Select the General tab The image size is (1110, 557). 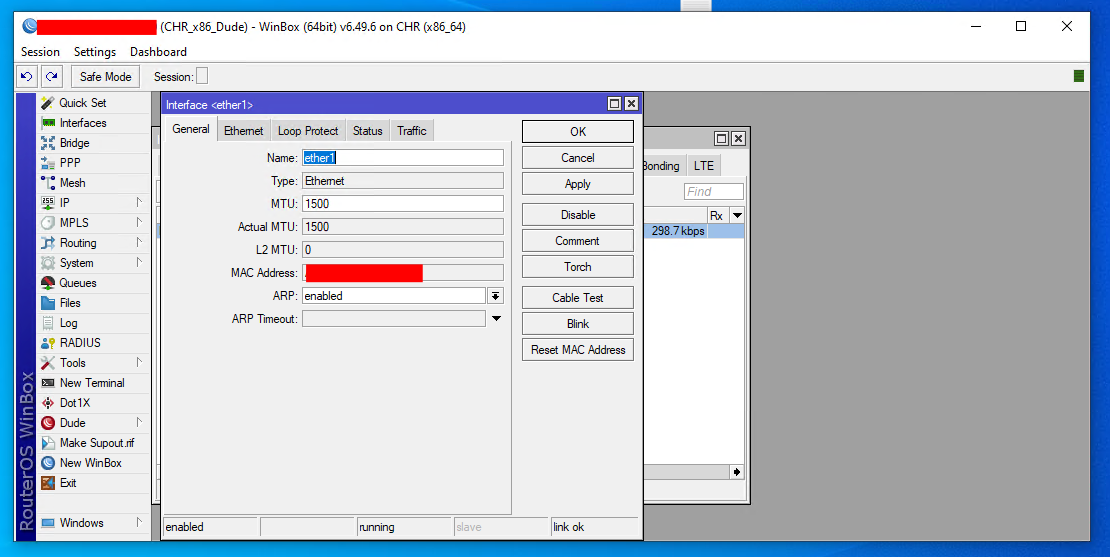tap(191, 130)
